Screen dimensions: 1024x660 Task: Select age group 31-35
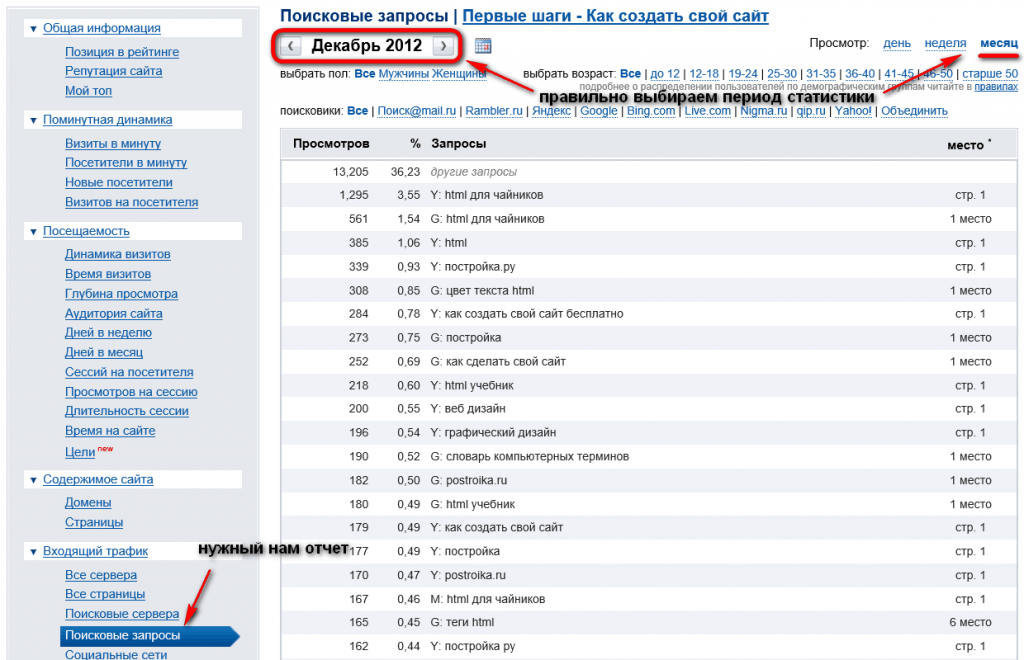coord(821,74)
